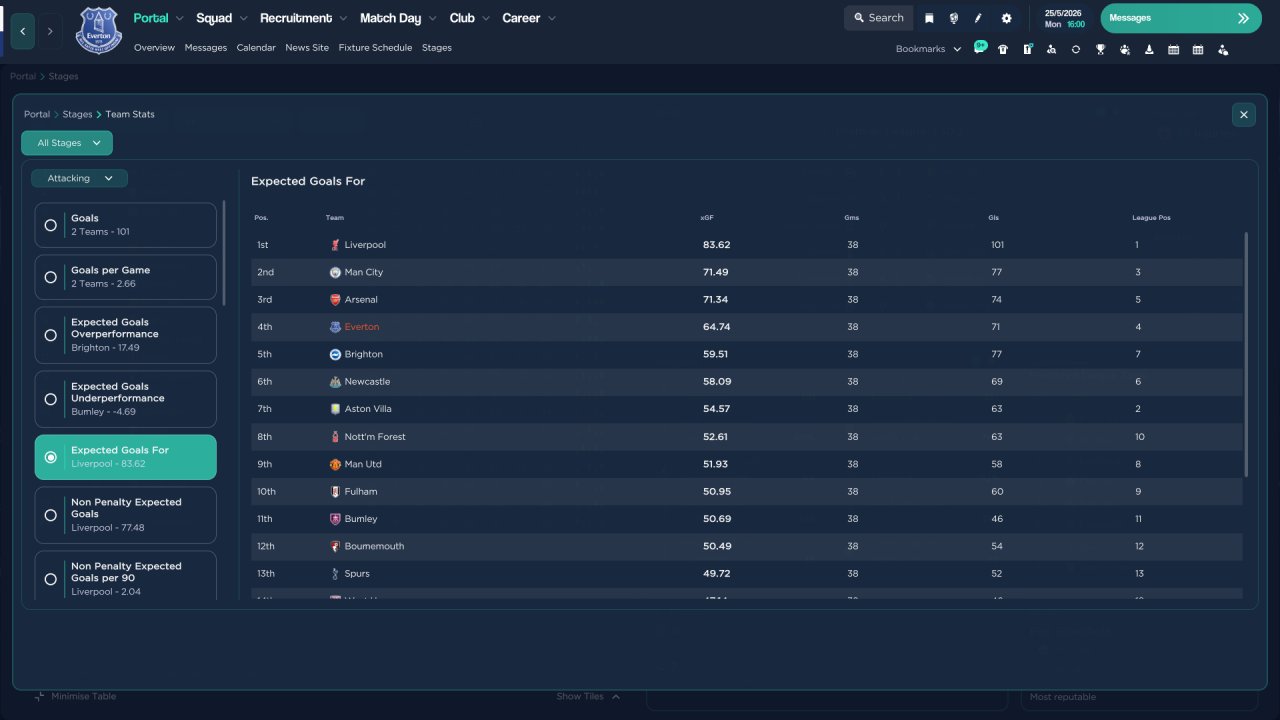This screenshot has height=720, width=1280.
Task: Sort table by Gls column header
Action: tap(993, 218)
